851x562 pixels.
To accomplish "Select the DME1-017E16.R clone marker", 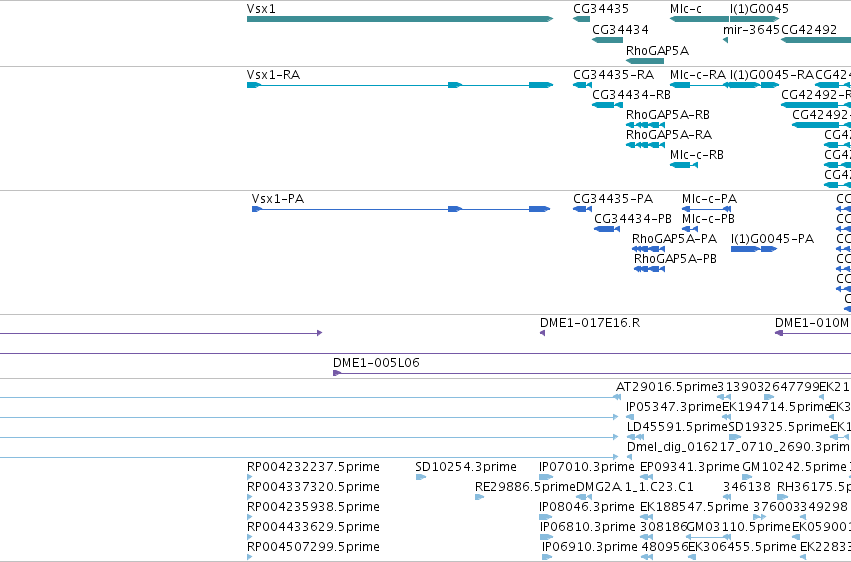I will click(x=542, y=333).
